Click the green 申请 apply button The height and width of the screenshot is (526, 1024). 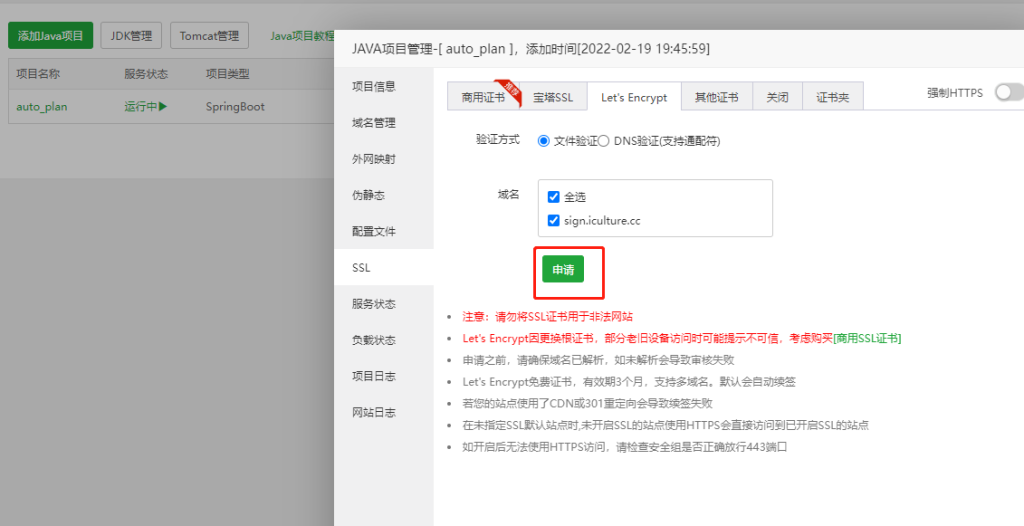563,269
